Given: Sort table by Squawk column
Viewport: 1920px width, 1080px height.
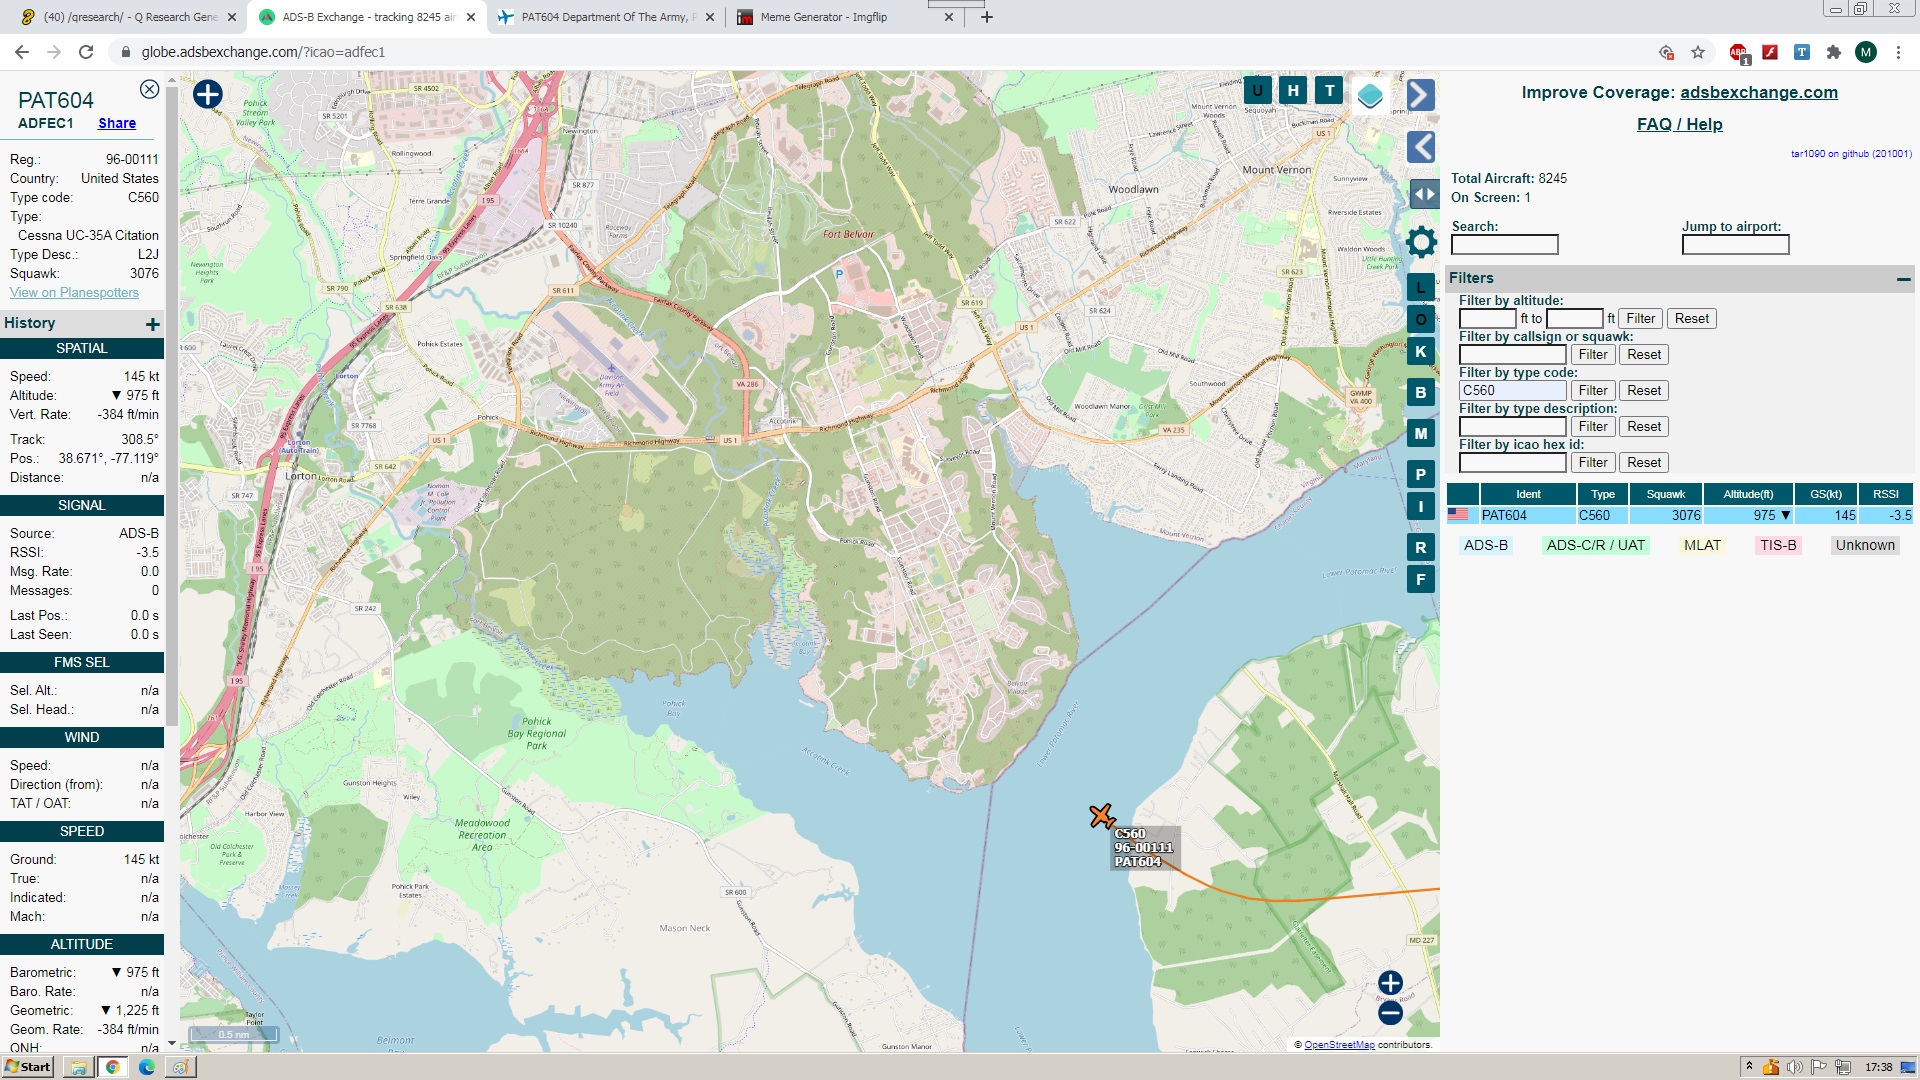Looking at the screenshot, I should click(1666, 494).
